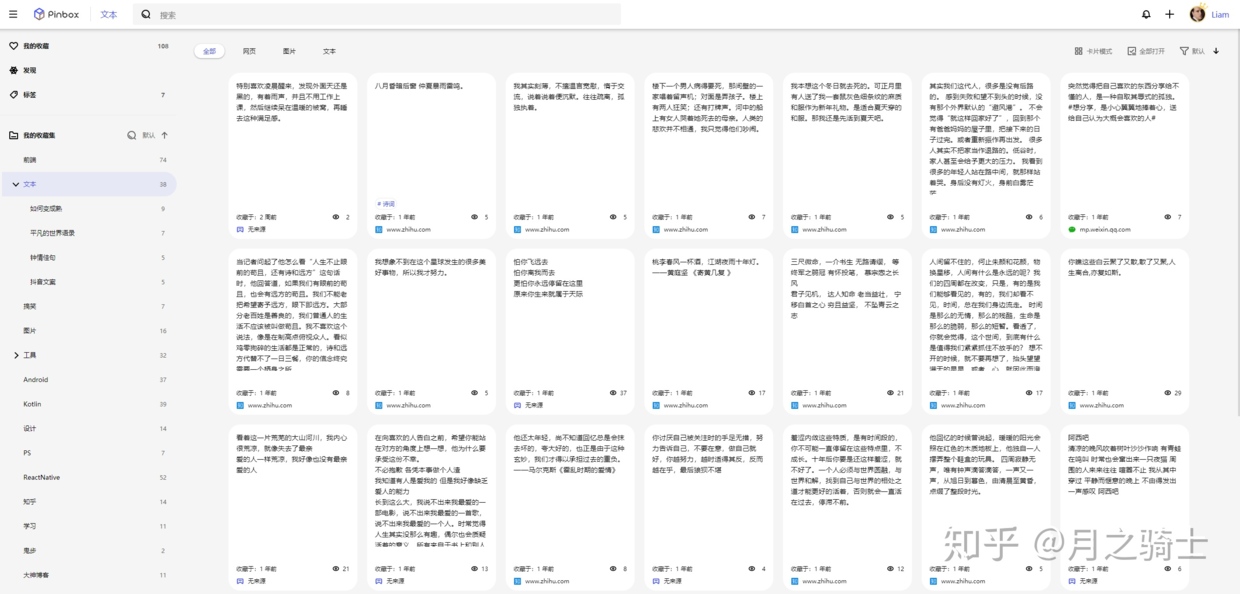Click the down arrow sort icon

[x=1216, y=51]
